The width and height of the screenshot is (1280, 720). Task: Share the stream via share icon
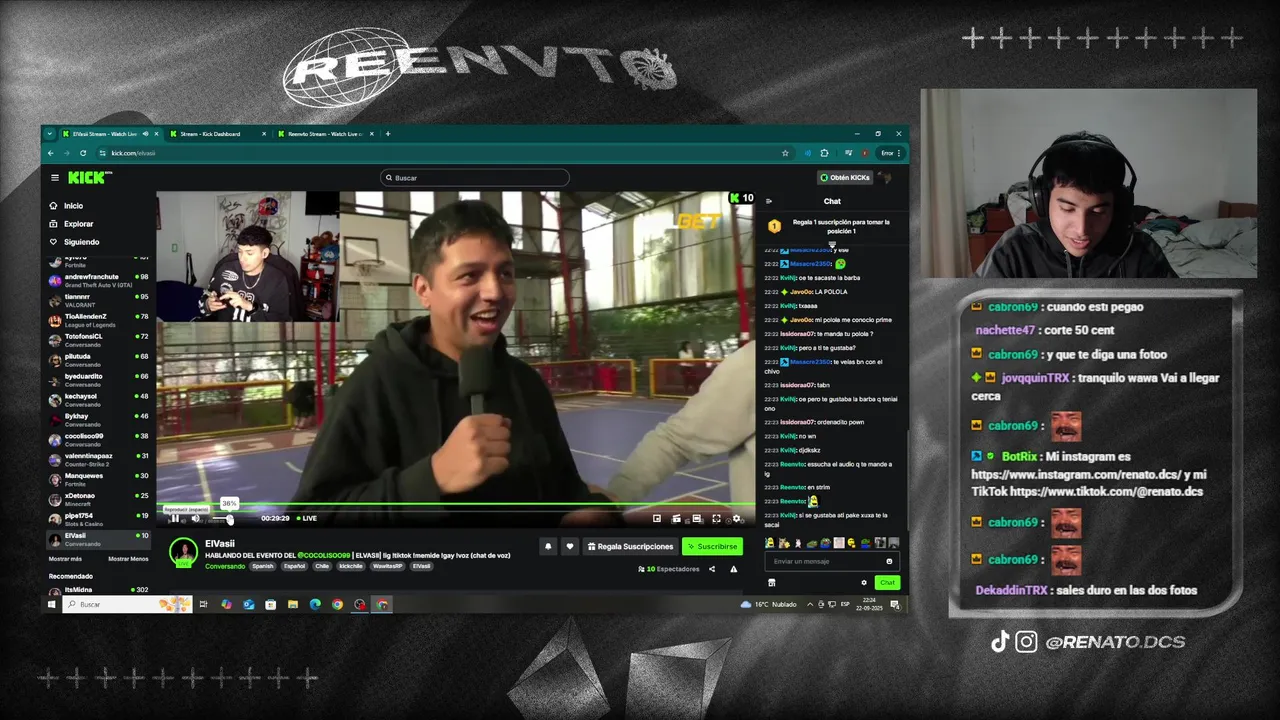click(x=712, y=569)
